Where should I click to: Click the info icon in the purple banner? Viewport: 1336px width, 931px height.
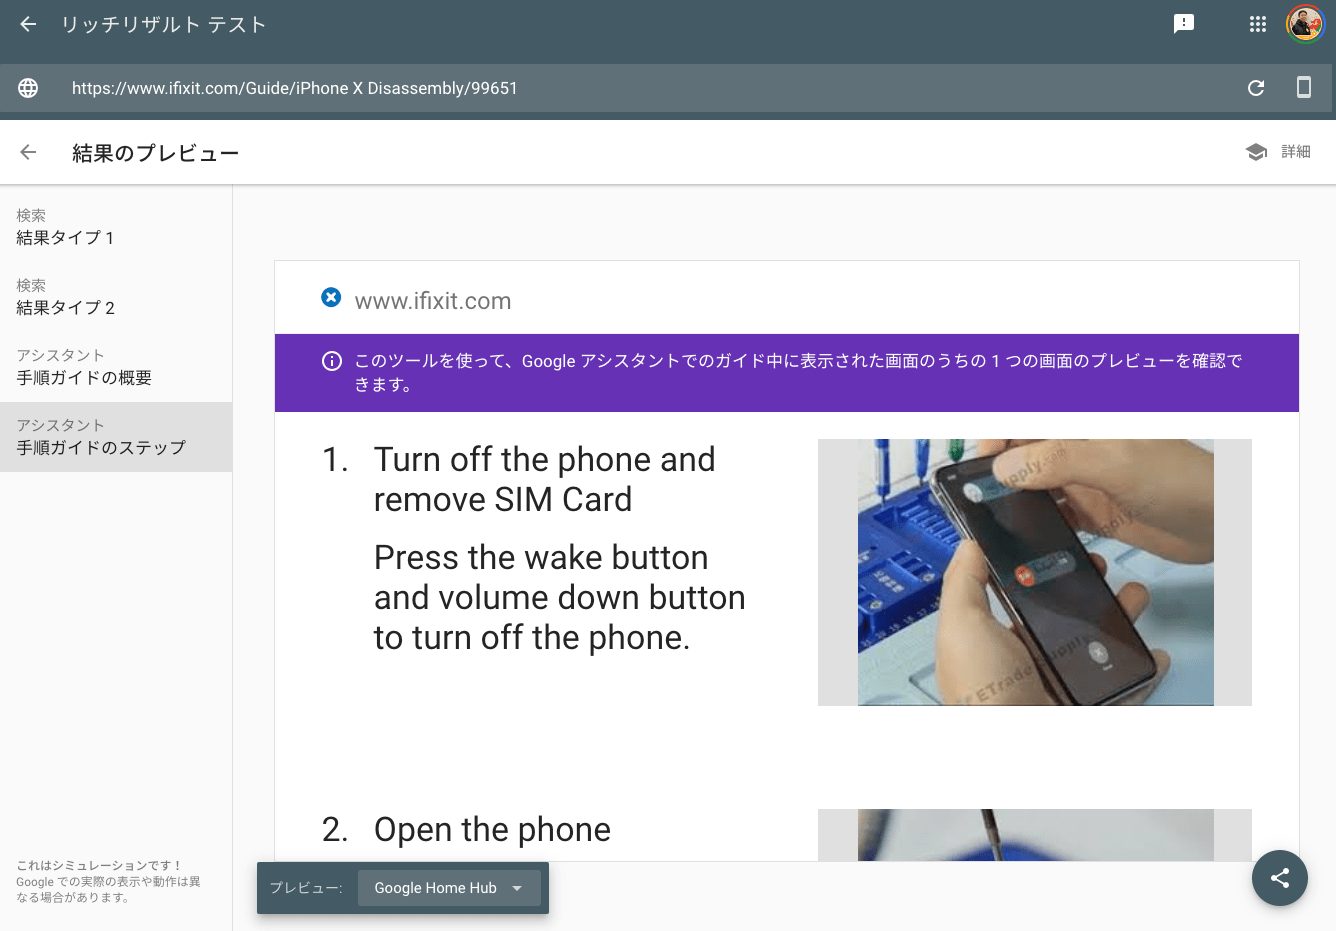(x=332, y=361)
